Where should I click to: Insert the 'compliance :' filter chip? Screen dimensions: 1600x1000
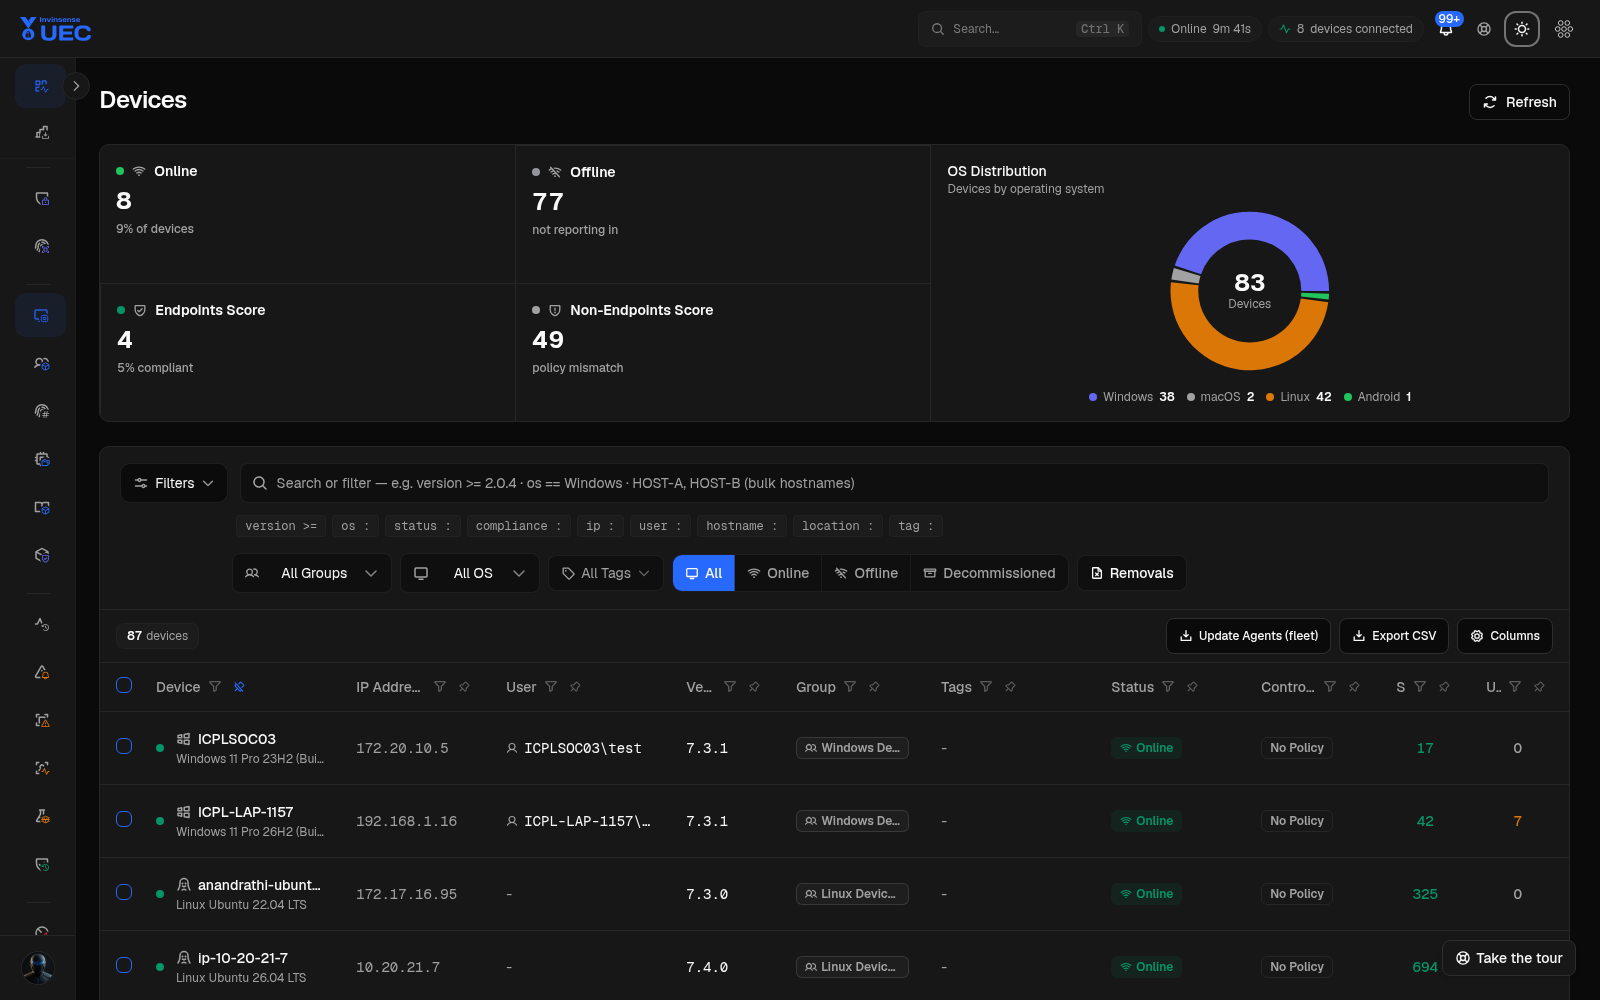pos(518,526)
